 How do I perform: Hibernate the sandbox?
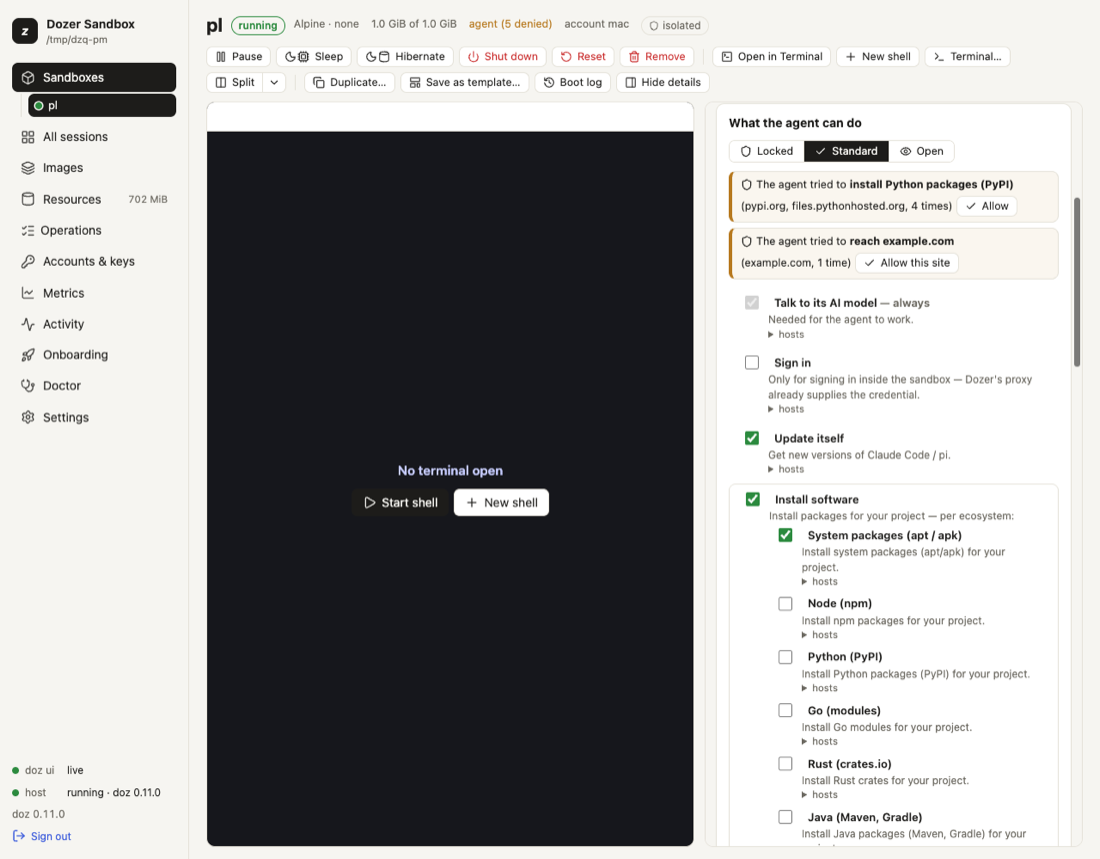point(405,56)
